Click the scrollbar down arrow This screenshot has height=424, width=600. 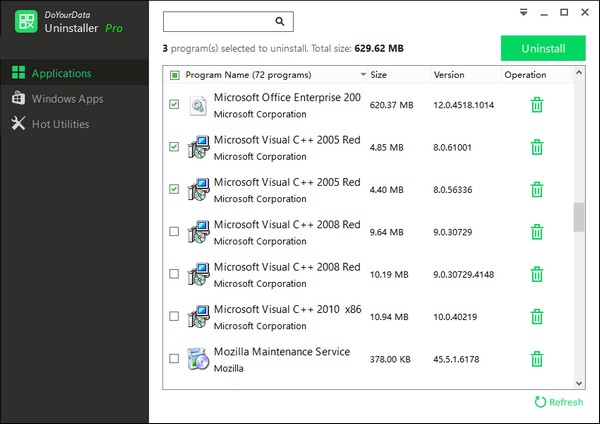[579, 383]
